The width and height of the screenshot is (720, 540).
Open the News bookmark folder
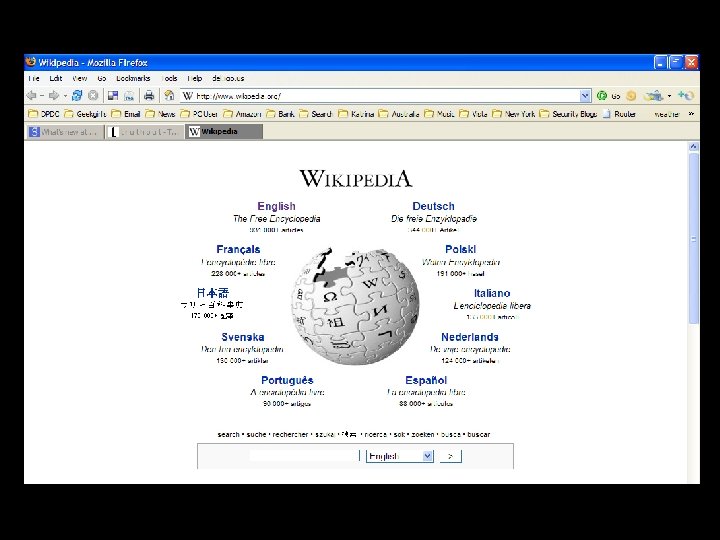(x=160, y=114)
